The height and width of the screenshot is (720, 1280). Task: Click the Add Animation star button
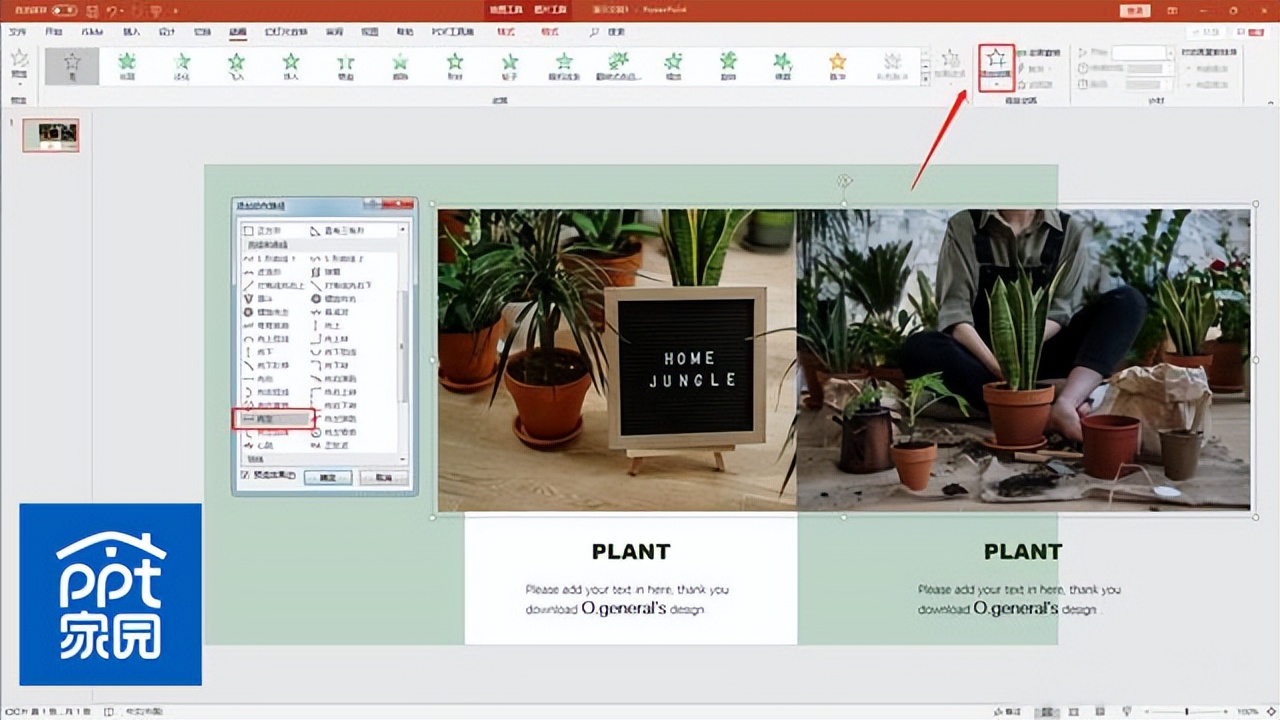pos(996,62)
